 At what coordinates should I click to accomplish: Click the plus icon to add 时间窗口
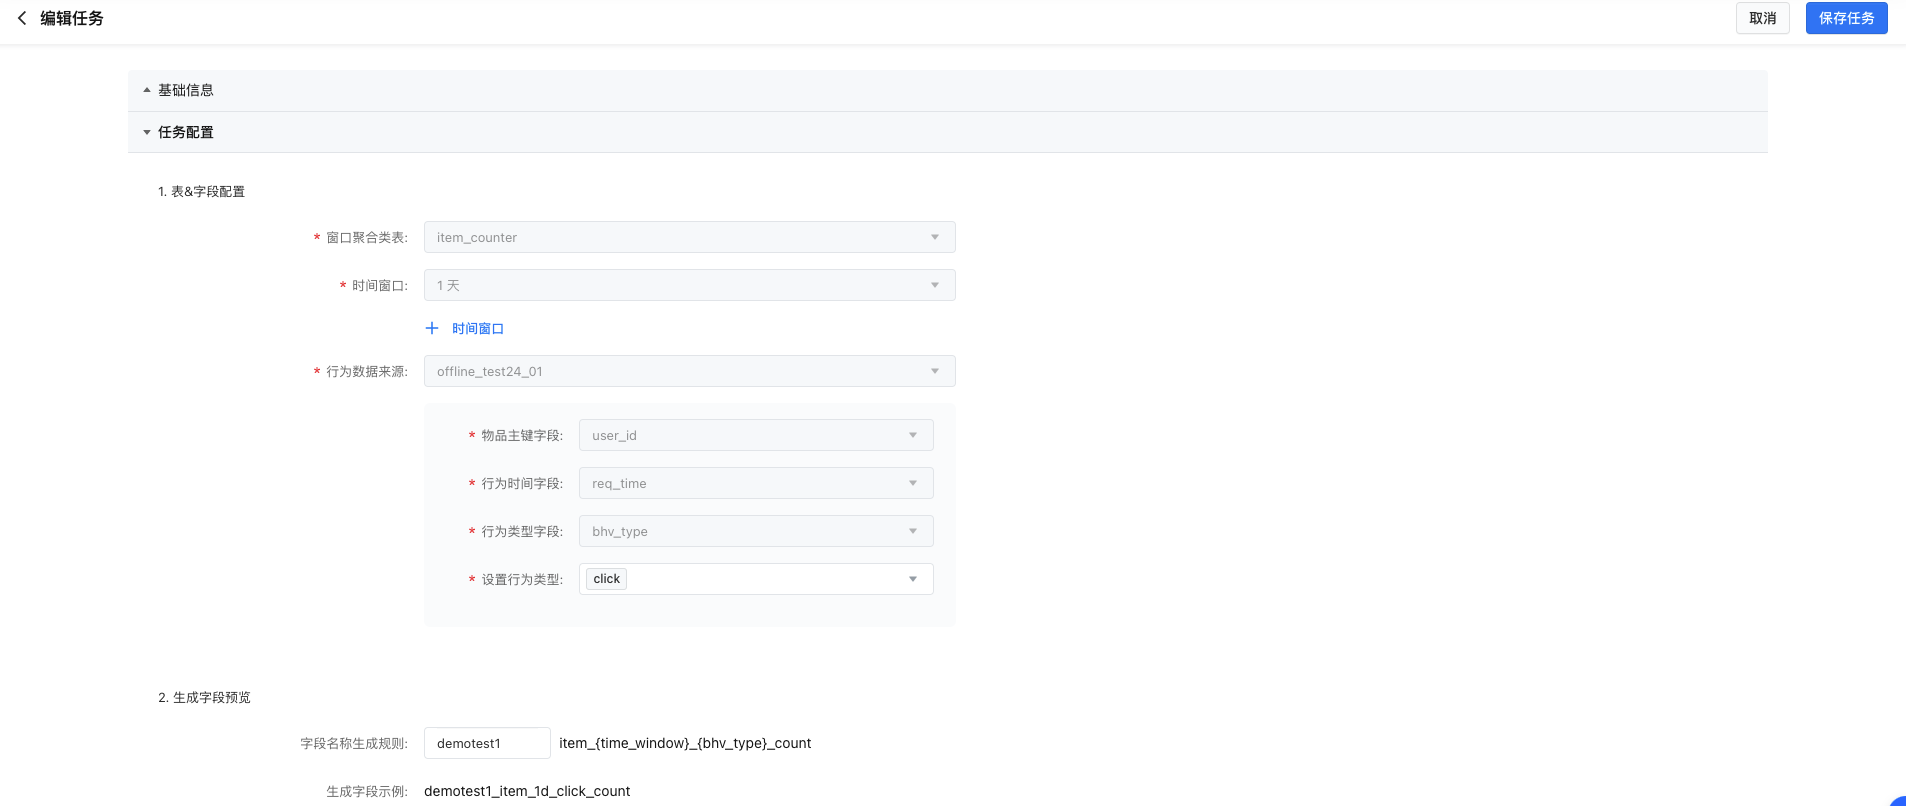pyautogui.click(x=432, y=328)
